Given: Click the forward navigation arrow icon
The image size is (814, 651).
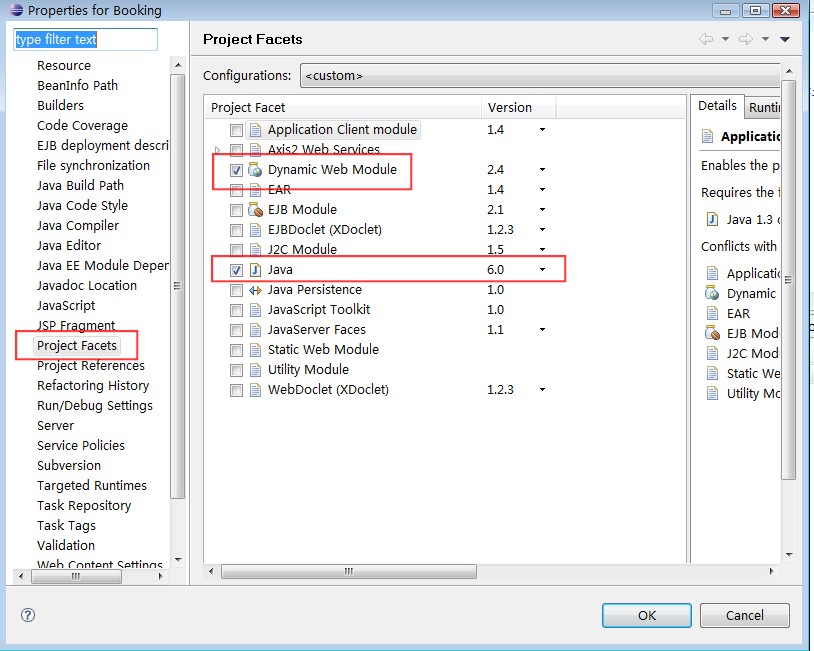Looking at the screenshot, I should (746, 39).
